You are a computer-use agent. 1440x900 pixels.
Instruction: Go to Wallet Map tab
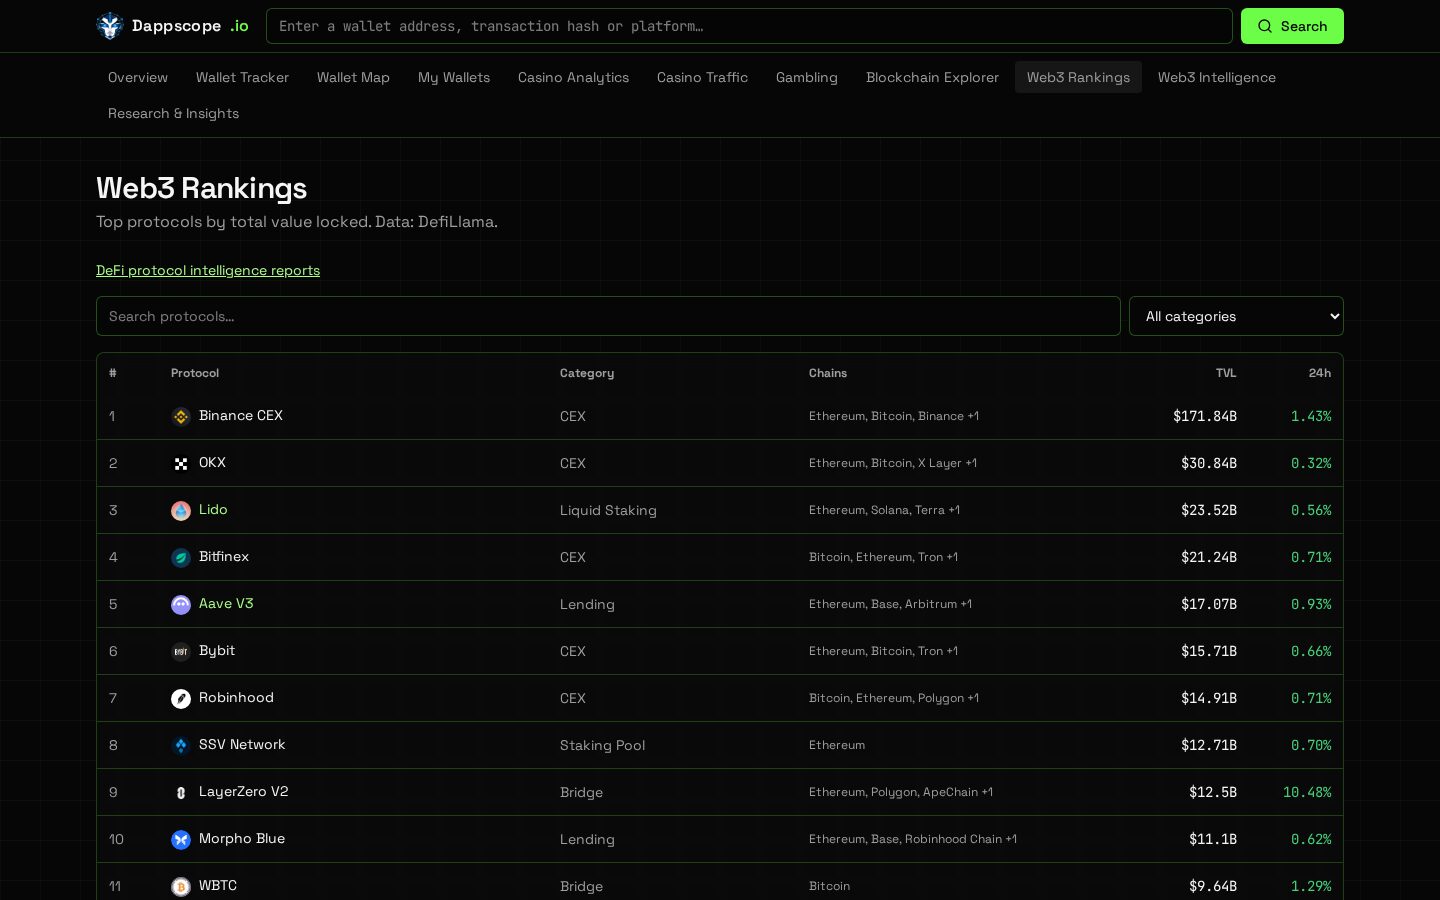(x=353, y=77)
